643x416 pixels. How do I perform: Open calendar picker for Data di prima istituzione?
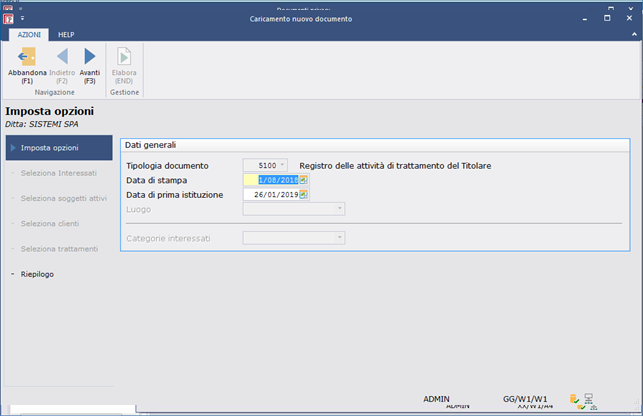tap(303, 194)
